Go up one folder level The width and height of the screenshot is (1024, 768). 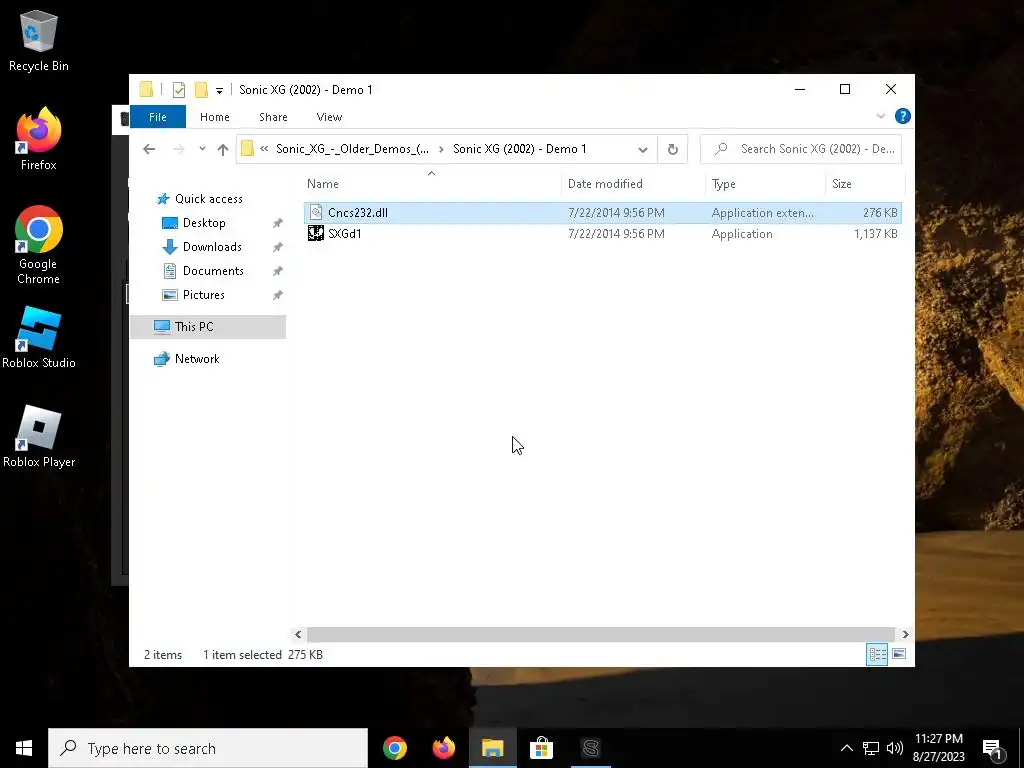point(223,149)
